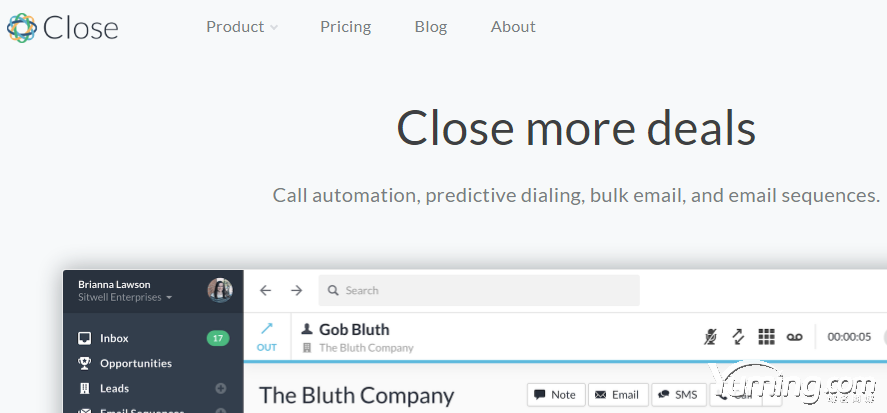
Task: Click the Close logo icon
Action: (x=22, y=28)
